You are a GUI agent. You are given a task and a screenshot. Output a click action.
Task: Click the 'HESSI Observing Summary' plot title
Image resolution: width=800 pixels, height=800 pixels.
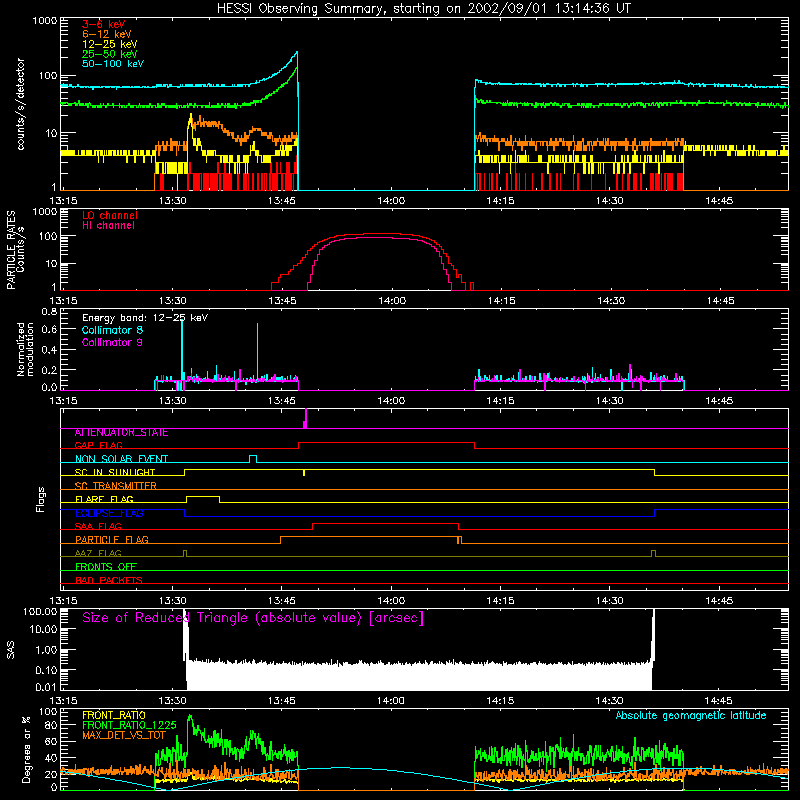tap(424, 9)
